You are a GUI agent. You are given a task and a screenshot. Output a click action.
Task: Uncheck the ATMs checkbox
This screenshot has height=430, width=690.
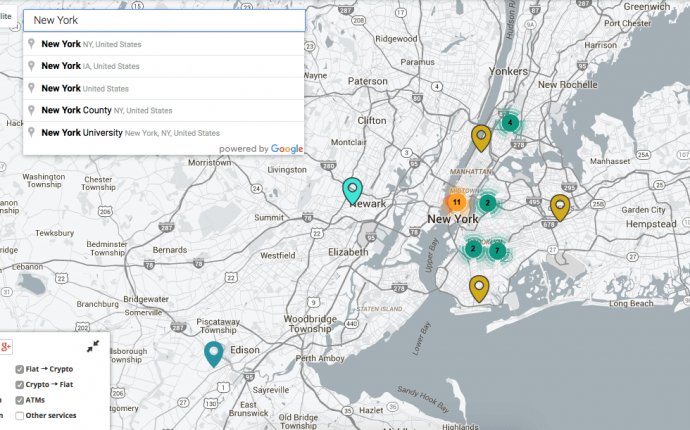pyautogui.click(x=19, y=400)
